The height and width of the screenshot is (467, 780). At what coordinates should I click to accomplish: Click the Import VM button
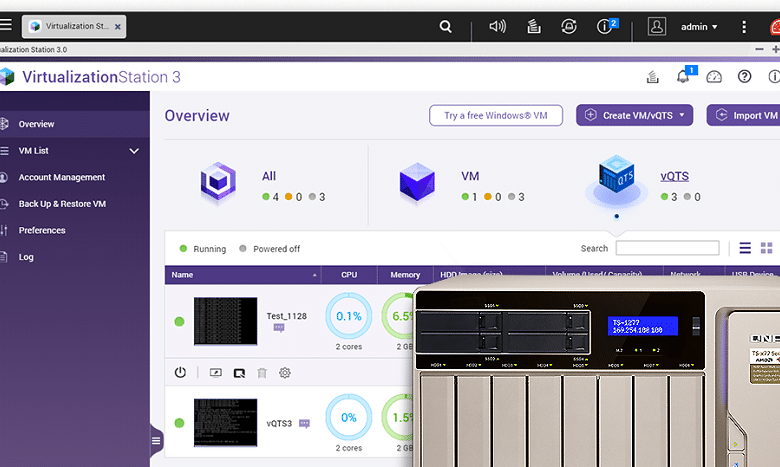pyautogui.click(x=743, y=115)
